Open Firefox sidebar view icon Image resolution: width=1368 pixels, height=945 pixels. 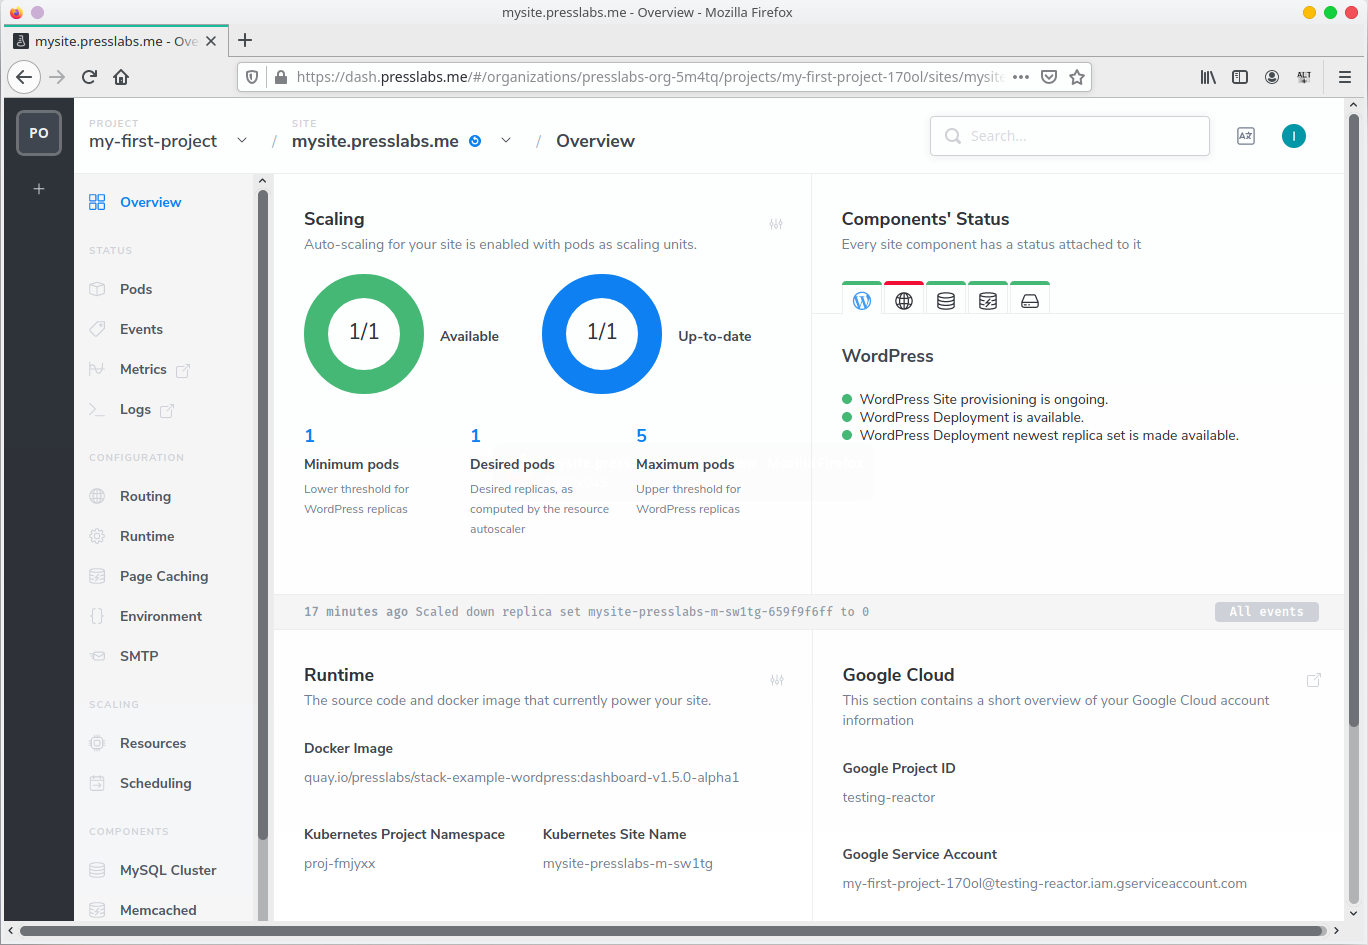pyautogui.click(x=1240, y=77)
